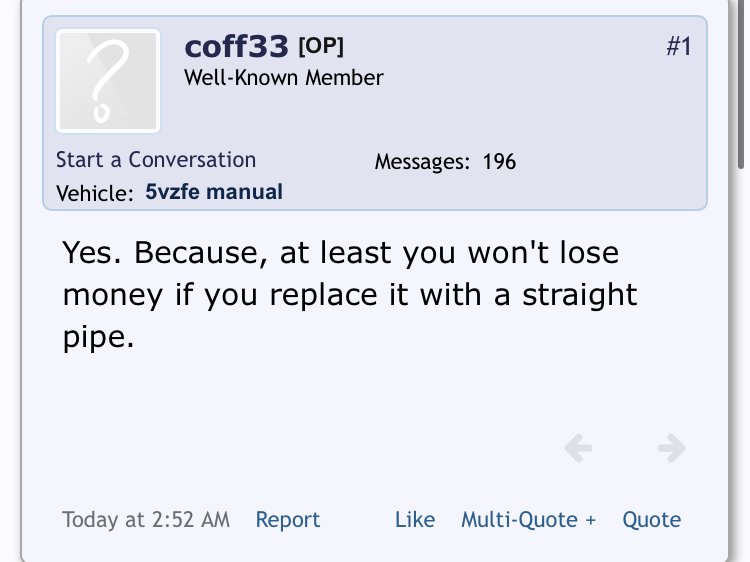This screenshot has width=750, height=562.
Task: Click the Messages label in user info
Action: 422,162
